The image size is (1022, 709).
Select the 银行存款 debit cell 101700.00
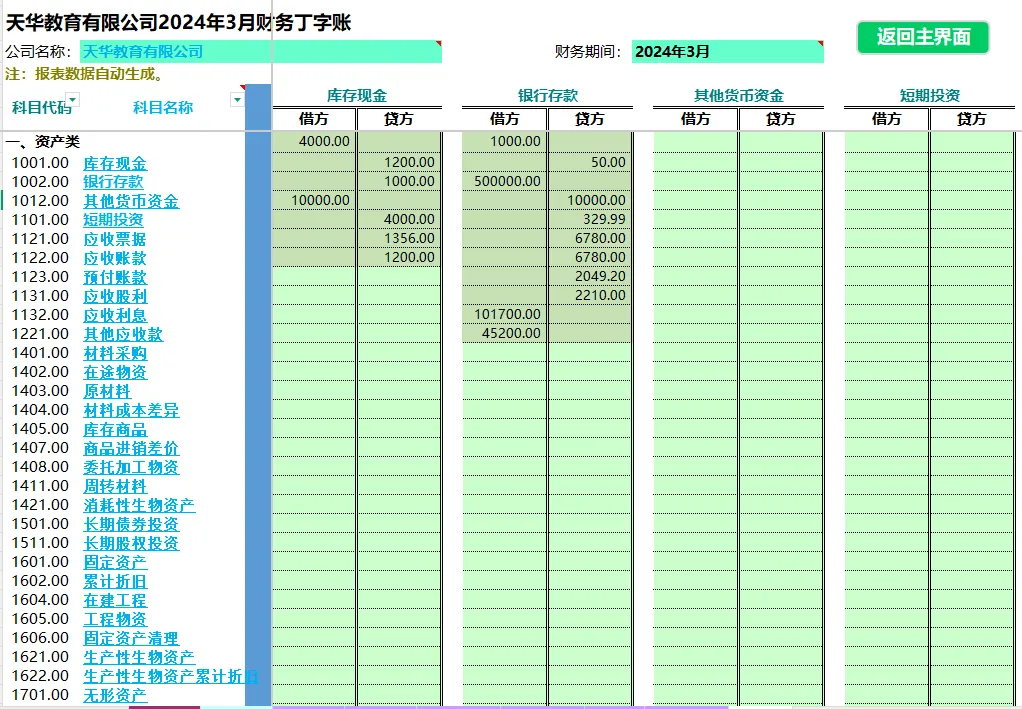[x=504, y=313]
